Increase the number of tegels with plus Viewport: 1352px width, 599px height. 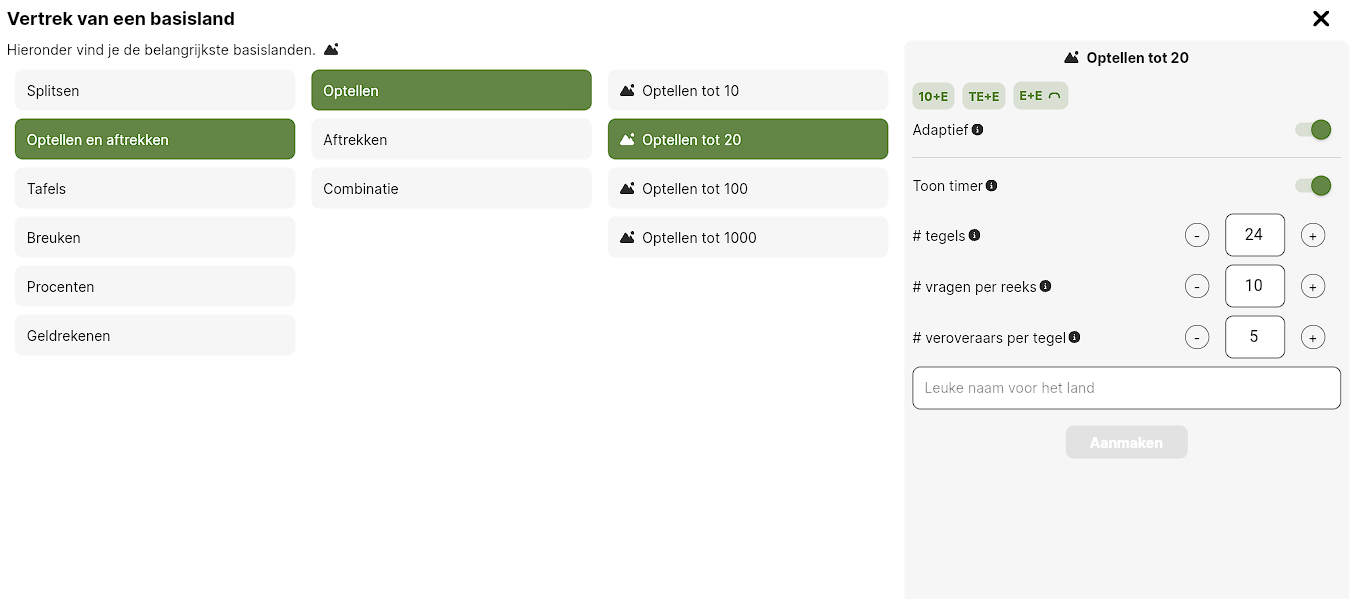[1313, 236]
